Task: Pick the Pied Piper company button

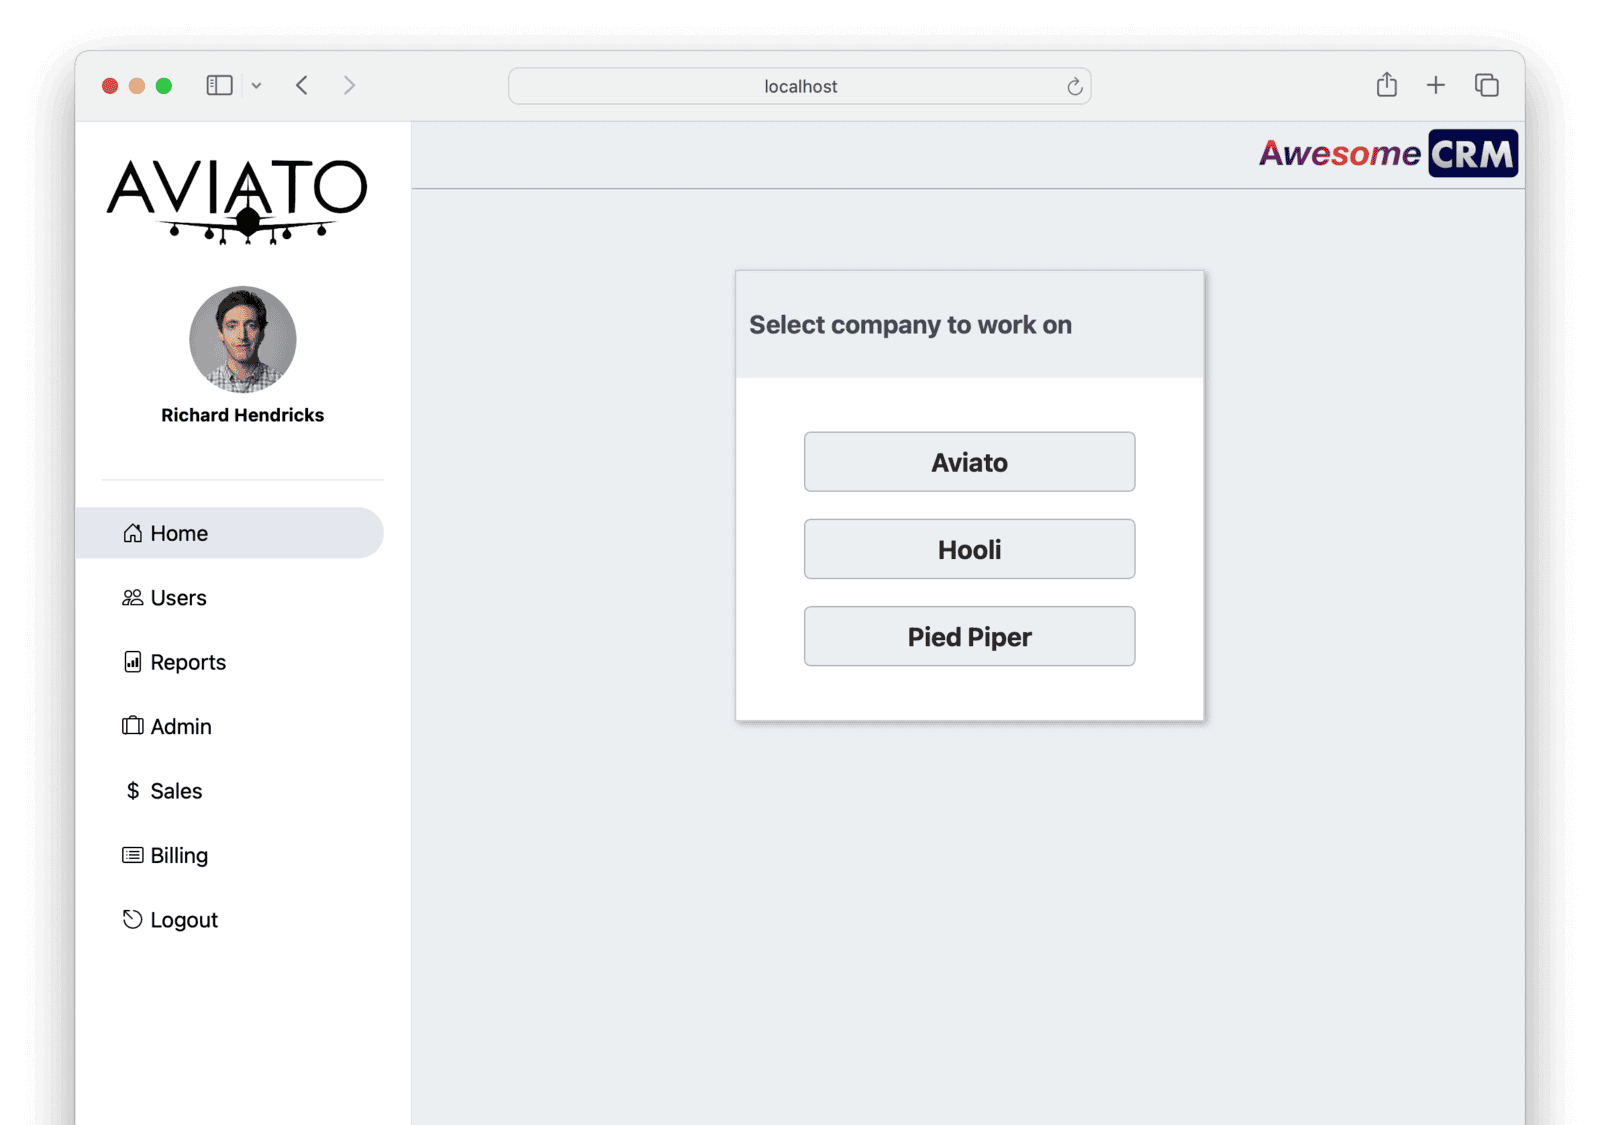Action: 969,636
